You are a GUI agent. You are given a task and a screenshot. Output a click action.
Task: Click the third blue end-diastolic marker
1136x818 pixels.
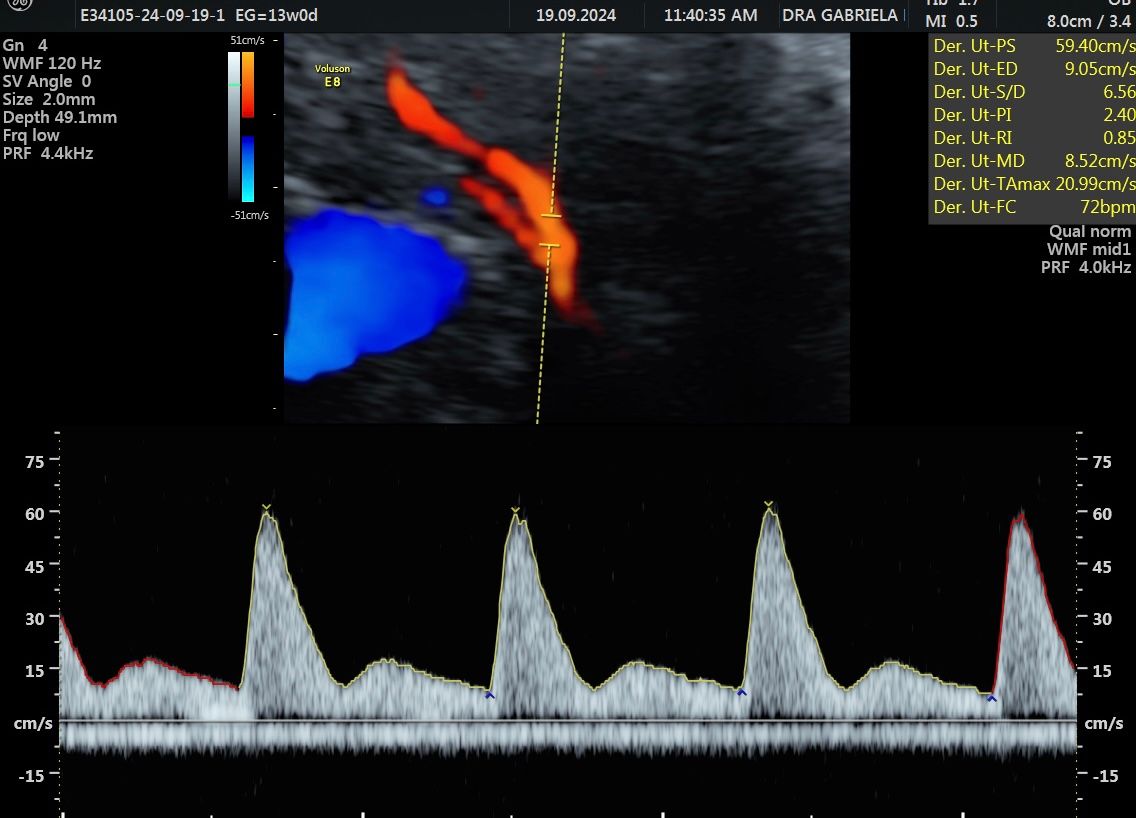coord(991,698)
